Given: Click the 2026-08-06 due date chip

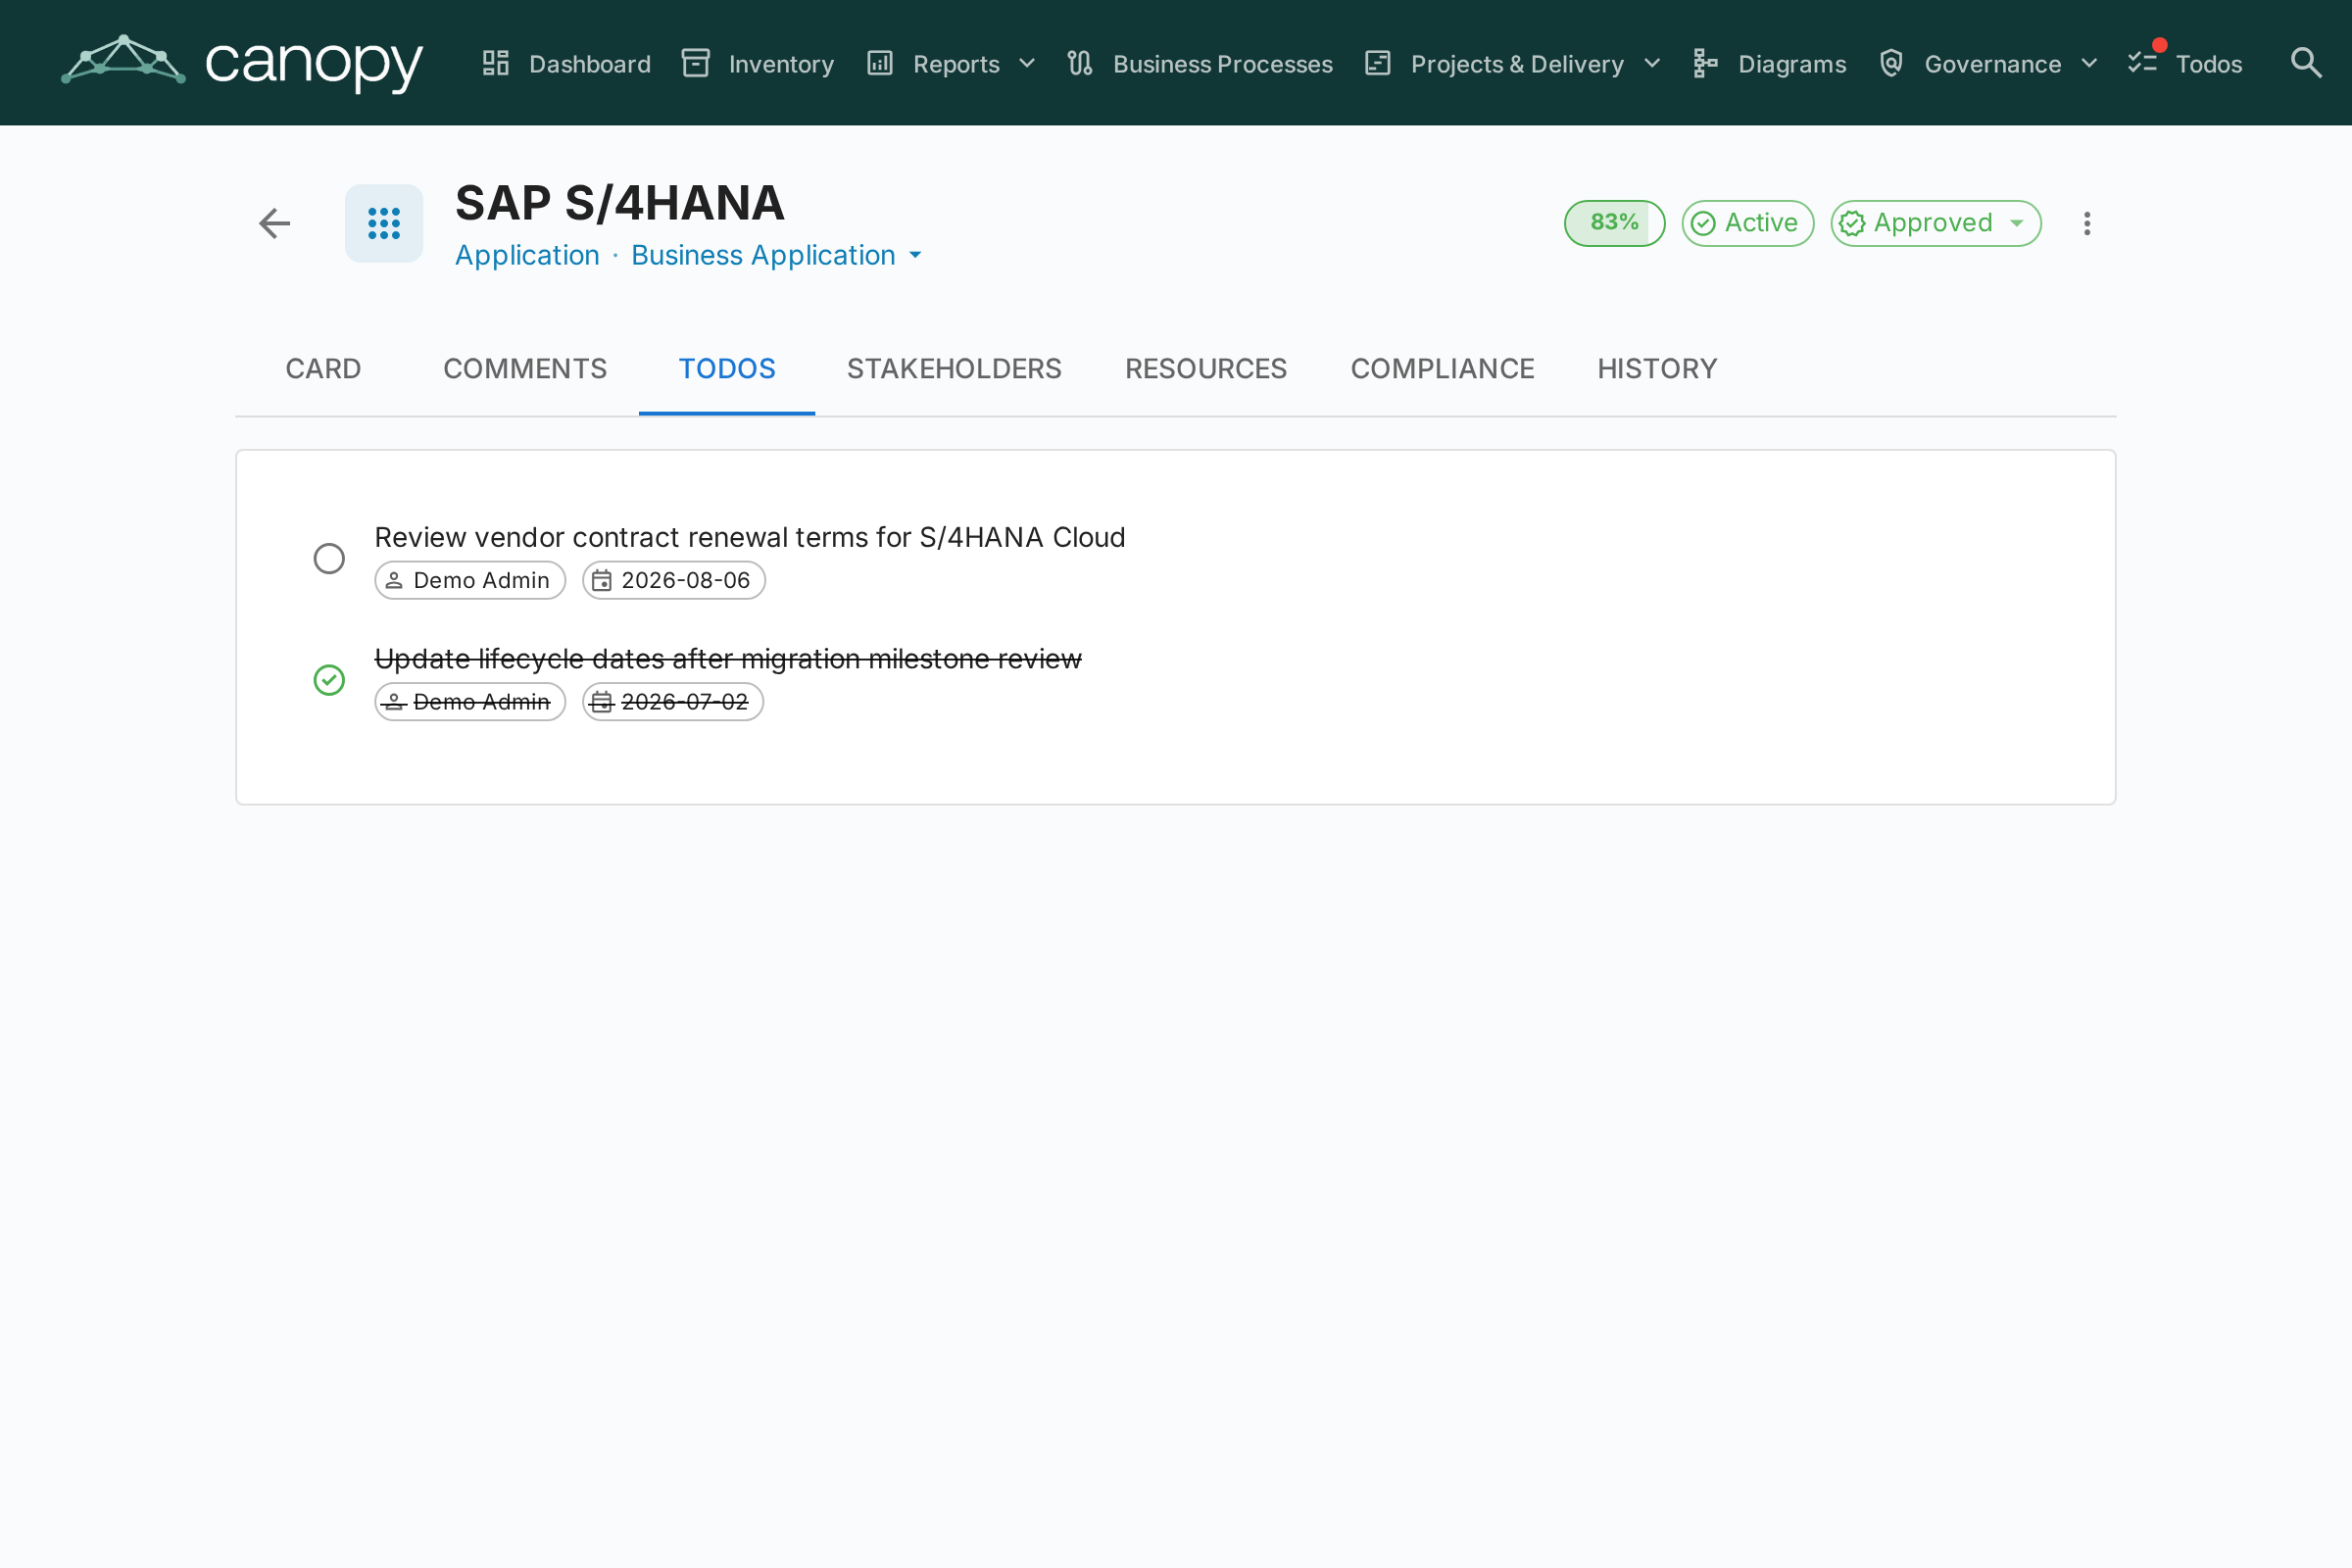Looking at the screenshot, I should 674,580.
